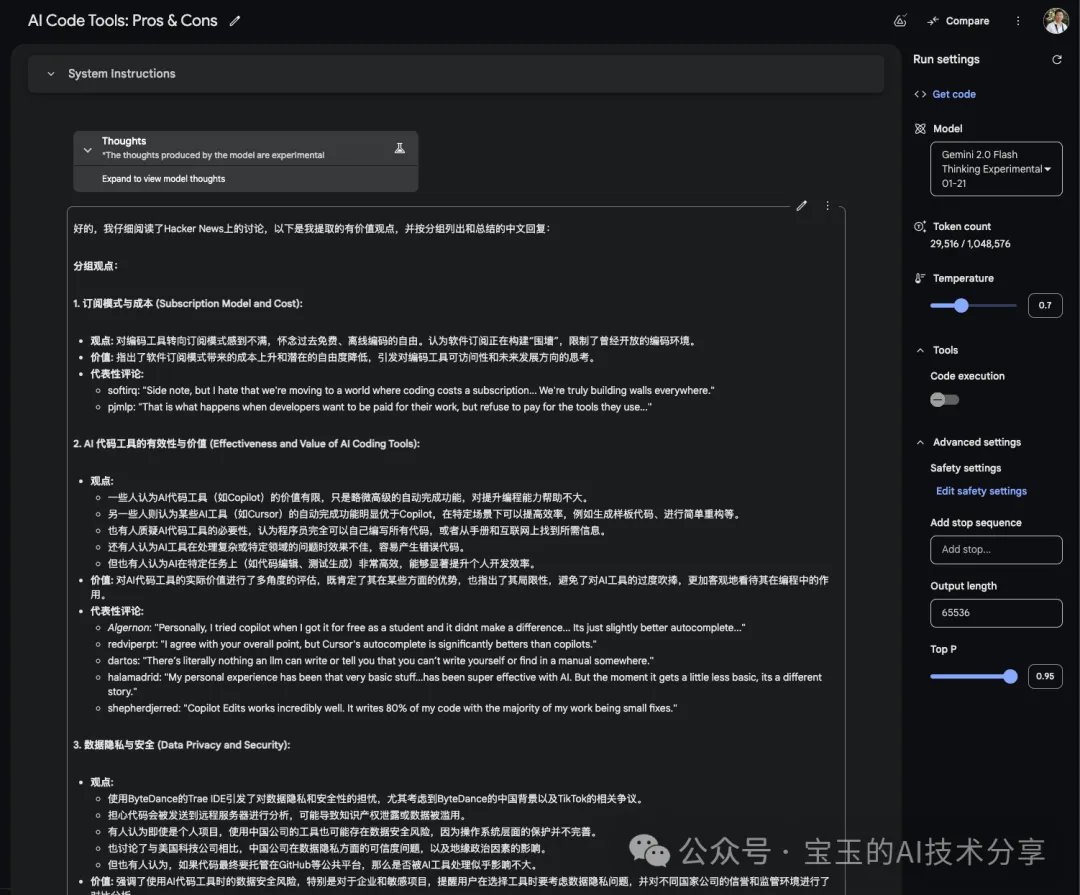1080x895 pixels.
Task: Click the Add stop sequence field
Action: pyautogui.click(x=996, y=550)
